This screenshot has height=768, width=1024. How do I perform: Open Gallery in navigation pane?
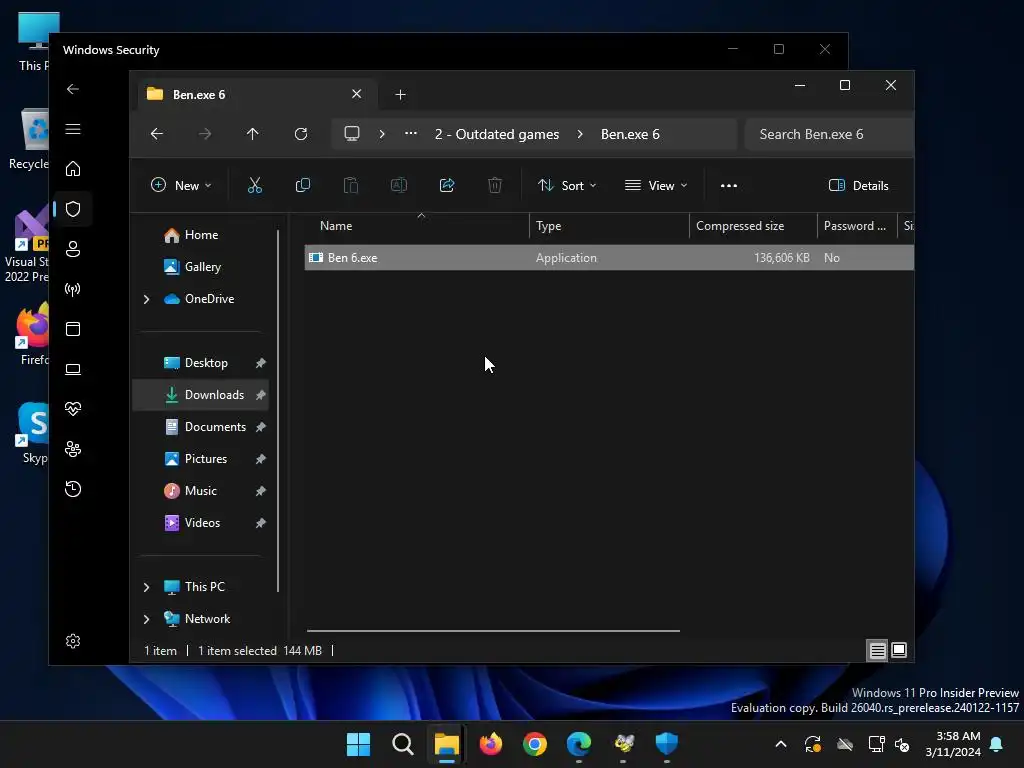(x=200, y=267)
